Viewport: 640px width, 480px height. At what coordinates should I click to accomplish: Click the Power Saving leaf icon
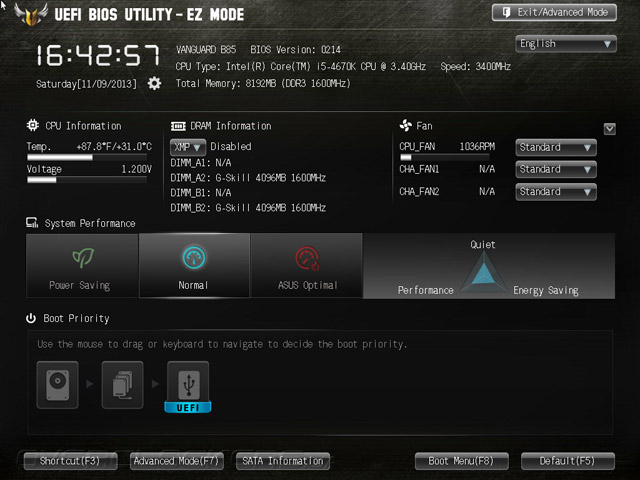(x=83, y=258)
